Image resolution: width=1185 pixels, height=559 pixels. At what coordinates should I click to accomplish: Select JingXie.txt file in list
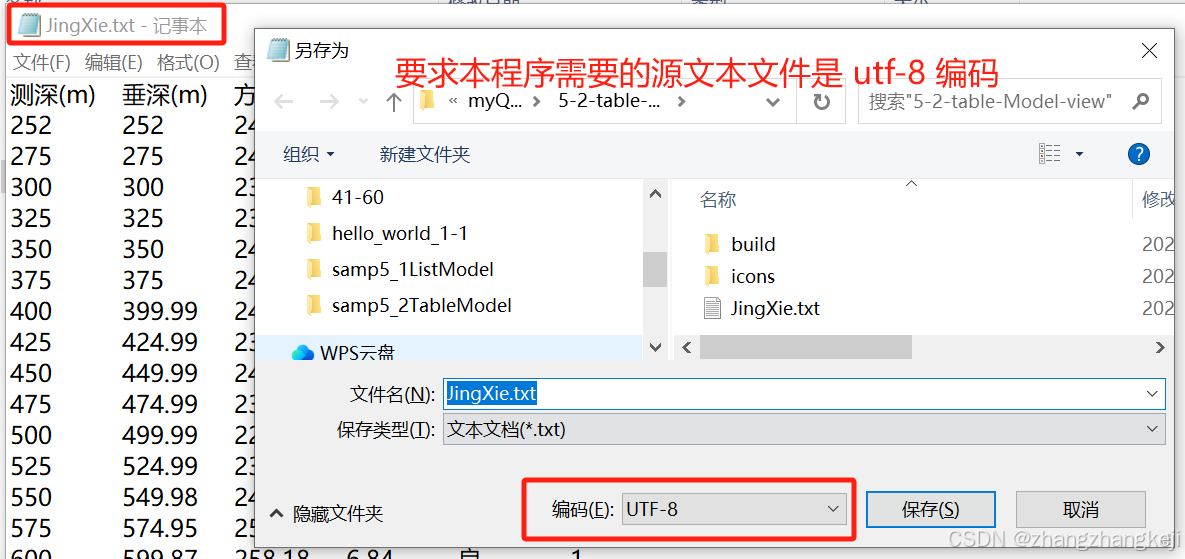click(775, 308)
